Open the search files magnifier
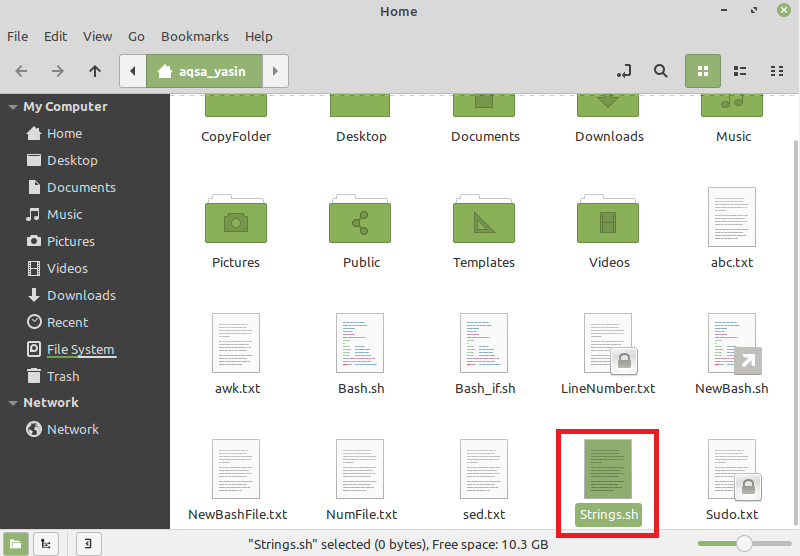This screenshot has height=556, width=800. click(x=661, y=71)
